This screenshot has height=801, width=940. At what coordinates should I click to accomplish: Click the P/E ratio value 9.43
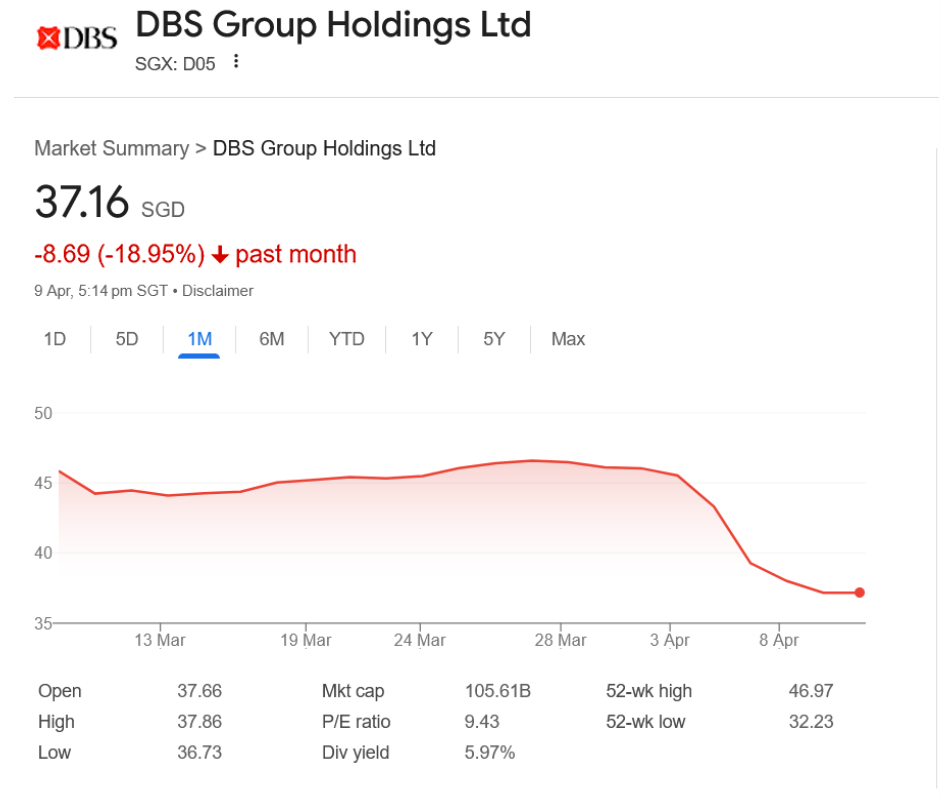482,721
